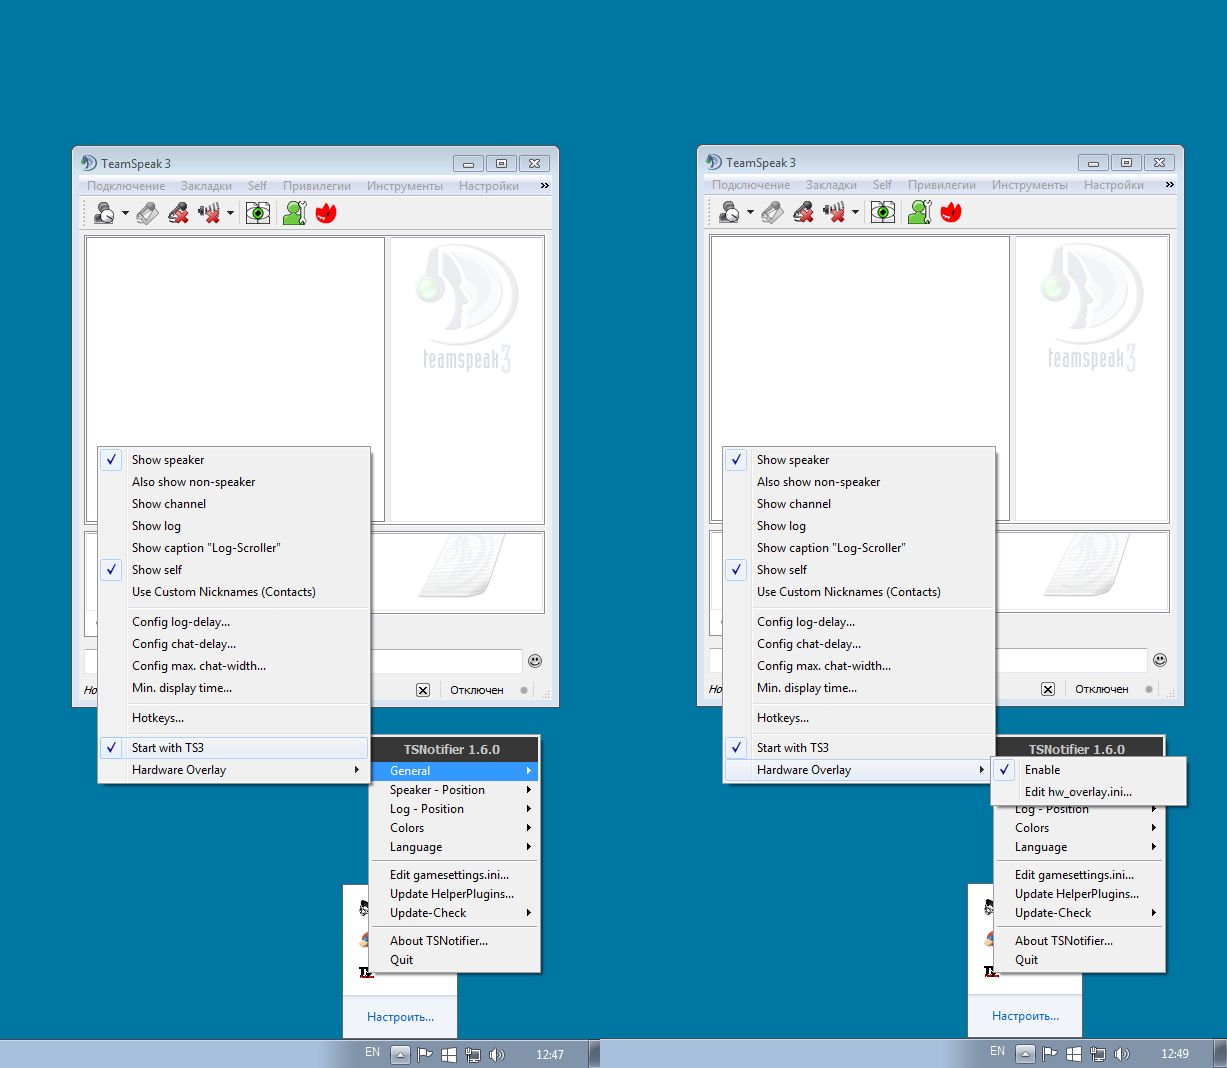
Task: Enable Show log in right menu
Action: click(859, 526)
